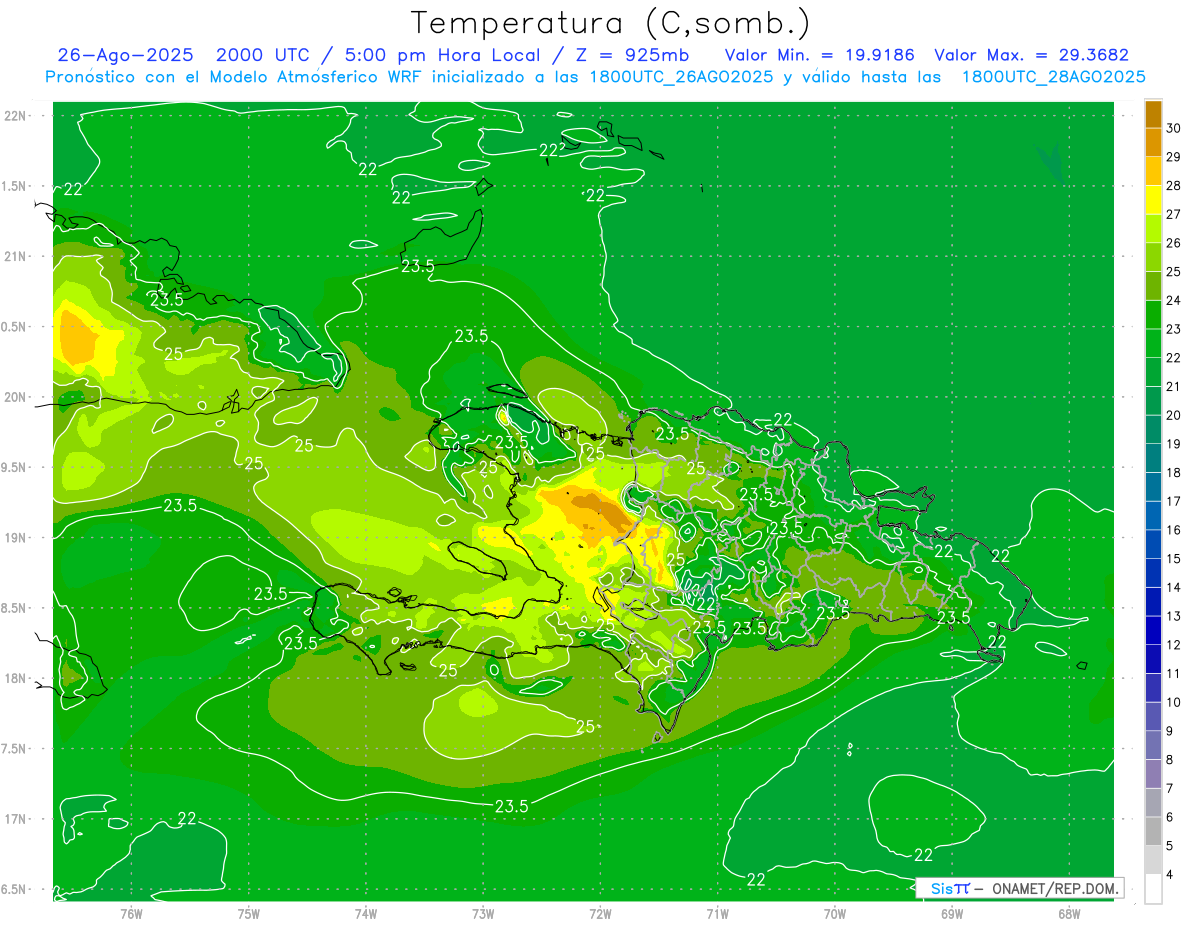Select the date text '26-Ago-2025'
This screenshot has height=927, width=1200.
click(125, 55)
